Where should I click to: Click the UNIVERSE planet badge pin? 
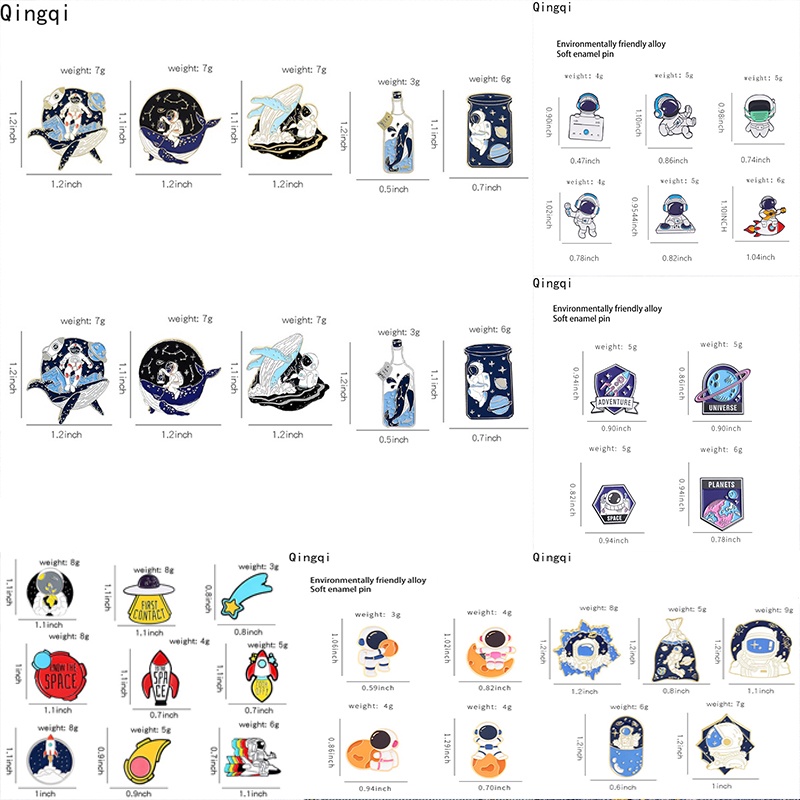(x=722, y=389)
